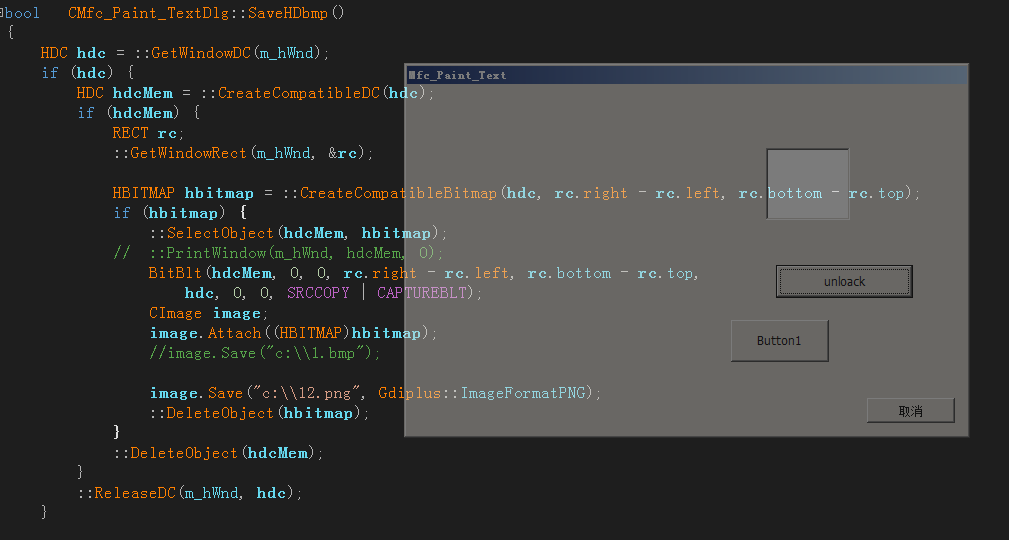Image resolution: width=1009 pixels, height=540 pixels.
Task: Click the Mfc_Paint_Text dialog title bar
Action: 687,75
